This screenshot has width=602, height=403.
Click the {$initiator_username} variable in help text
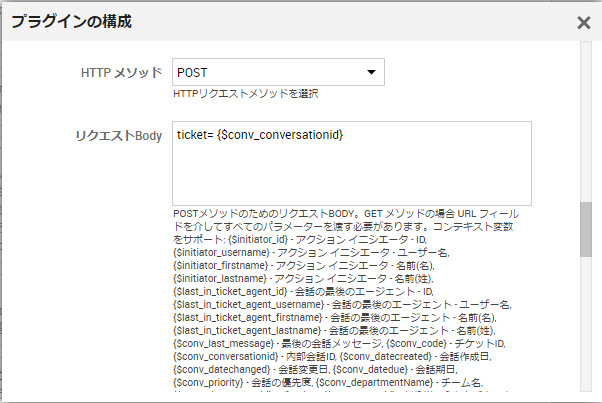click(222, 253)
